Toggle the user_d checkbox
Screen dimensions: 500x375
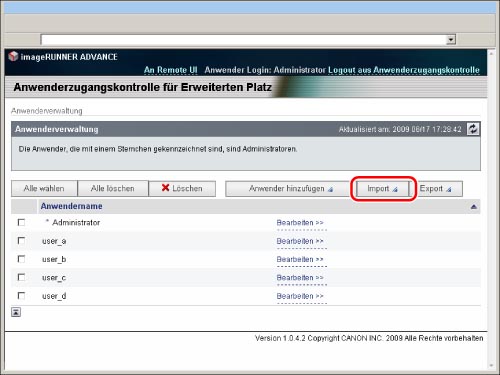(21, 296)
